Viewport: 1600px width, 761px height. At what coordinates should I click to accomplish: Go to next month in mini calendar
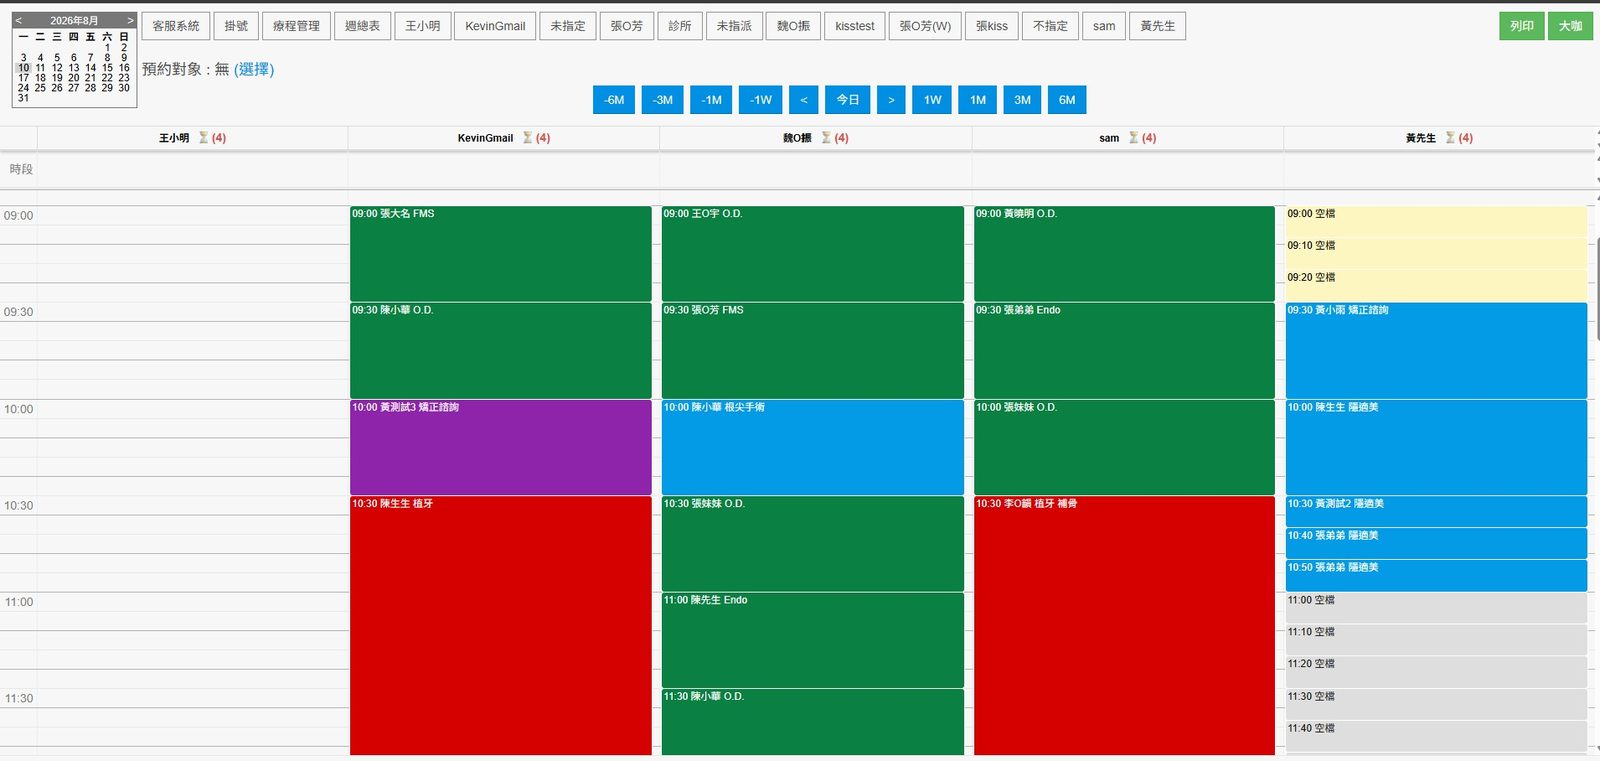click(130, 20)
